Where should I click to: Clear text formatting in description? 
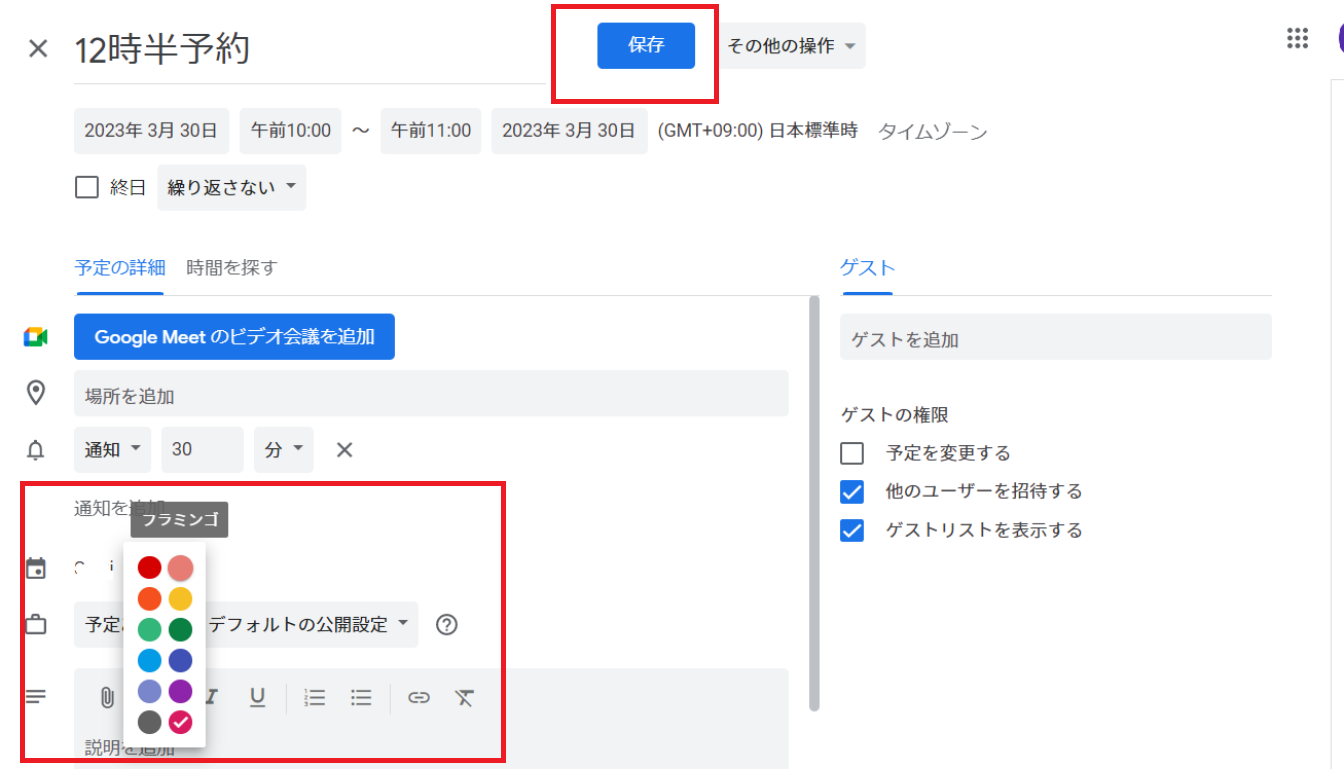(464, 698)
